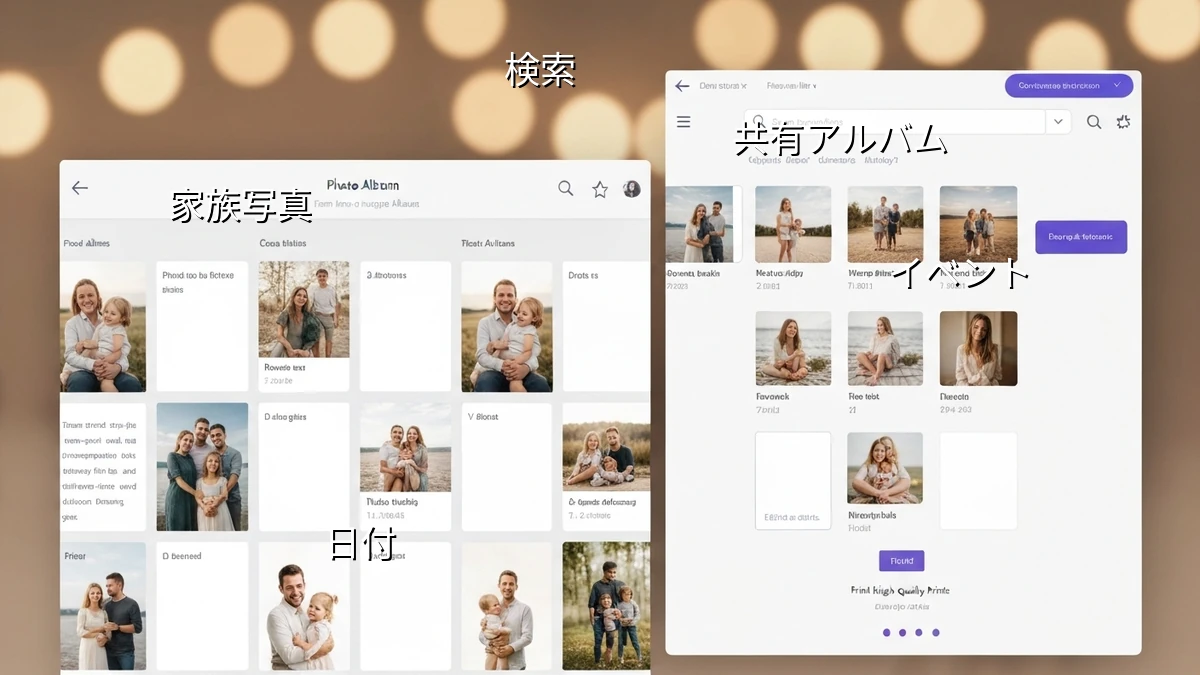1200x675 pixels.
Task: Open the hamburger menu in the right window
Action: (x=684, y=122)
